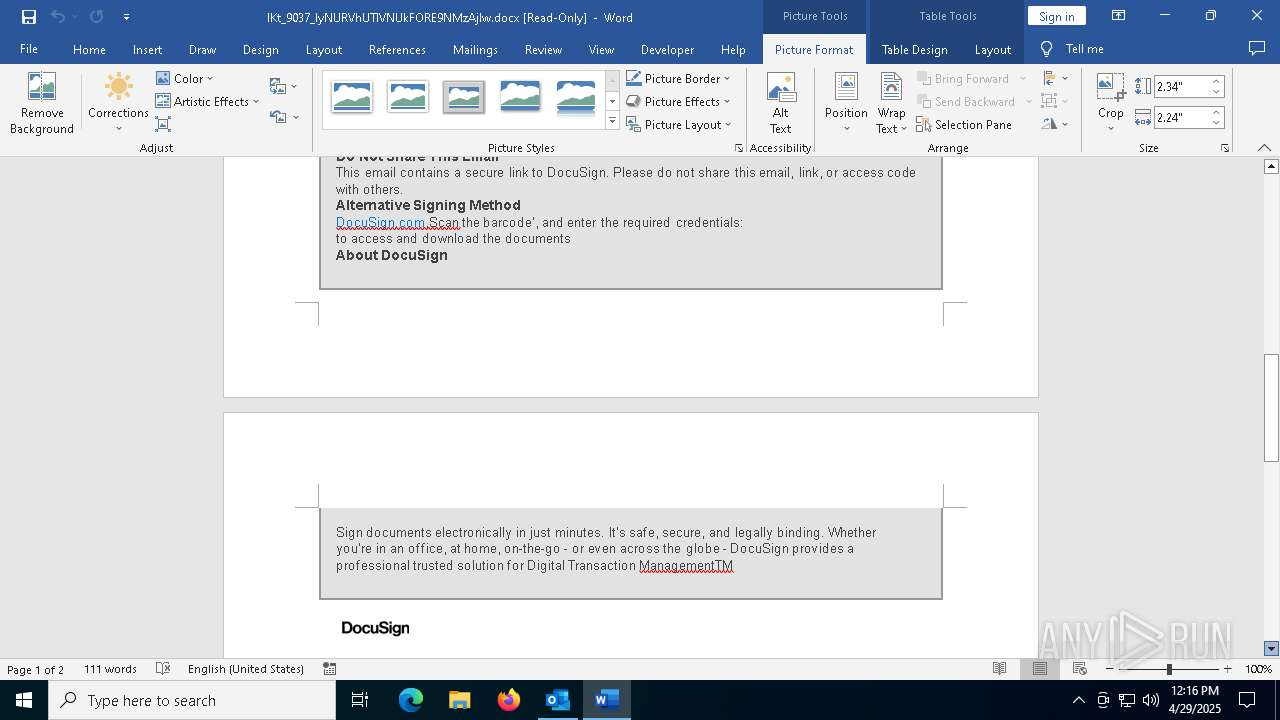Switch to Home tab
The image size is (1280, 720).
coord(89,49)
